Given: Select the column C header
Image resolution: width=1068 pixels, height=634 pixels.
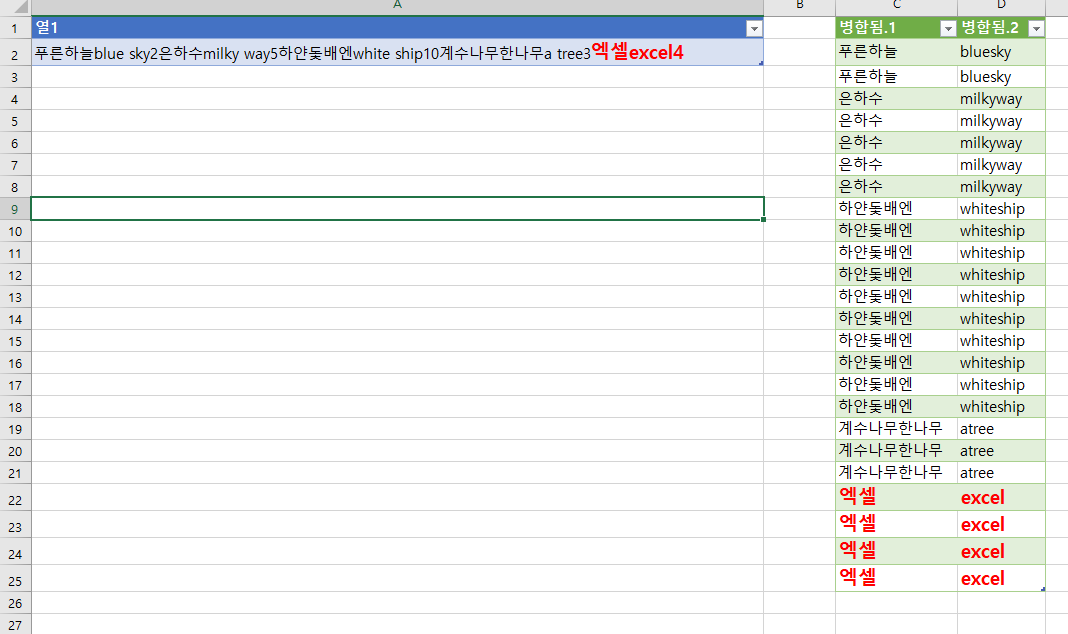Looking at the screenshot, I should point(896,7).
